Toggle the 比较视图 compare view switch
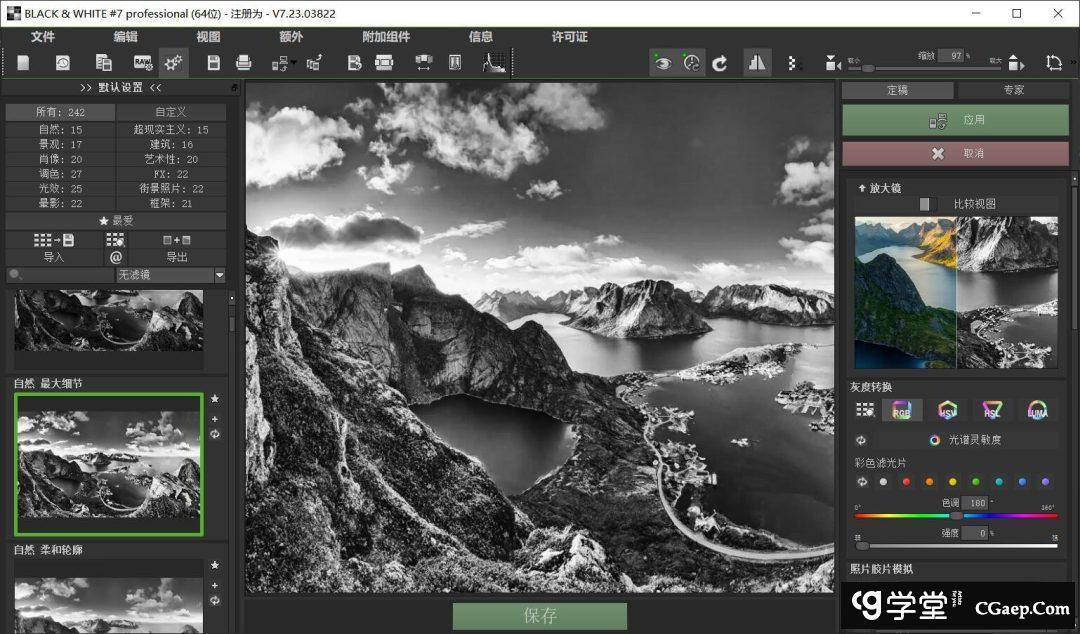 pos(926,204)
